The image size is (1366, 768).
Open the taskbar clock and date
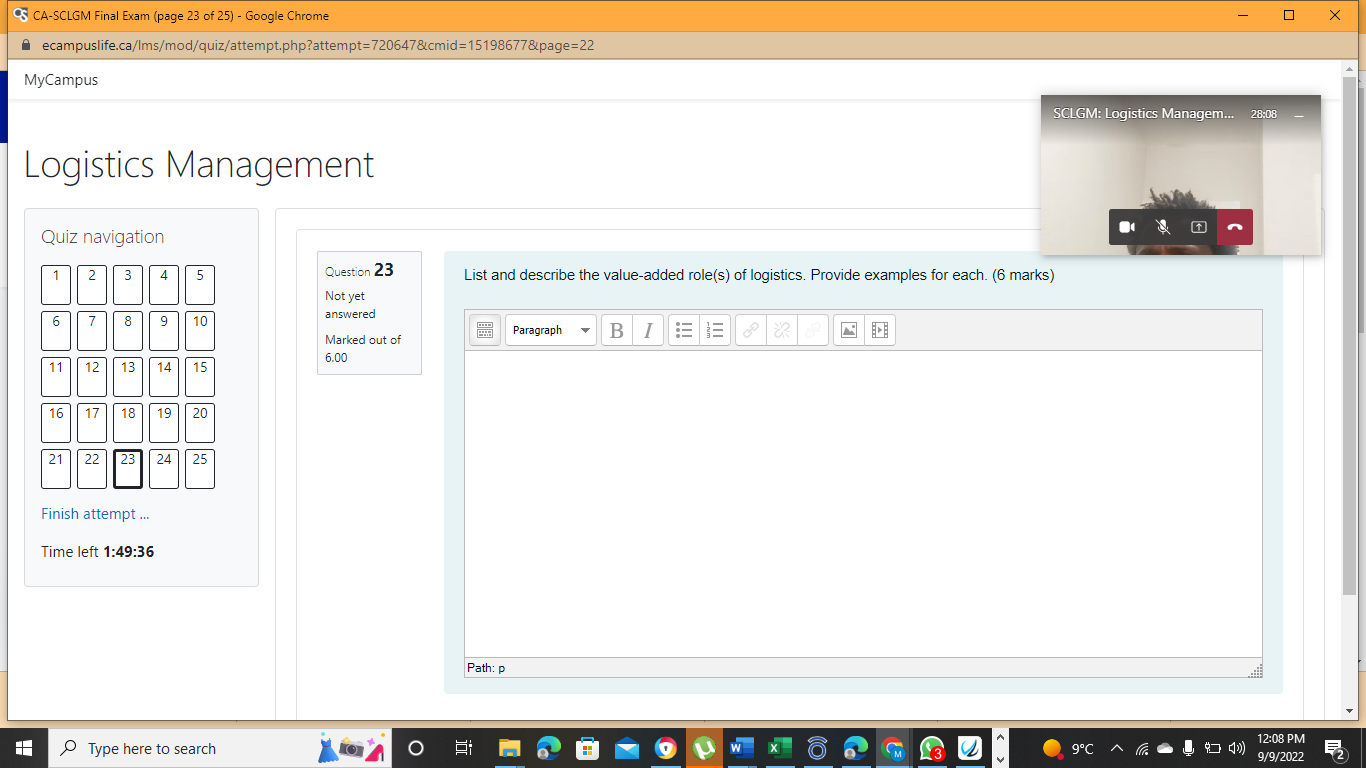(x=1281, y=748)
